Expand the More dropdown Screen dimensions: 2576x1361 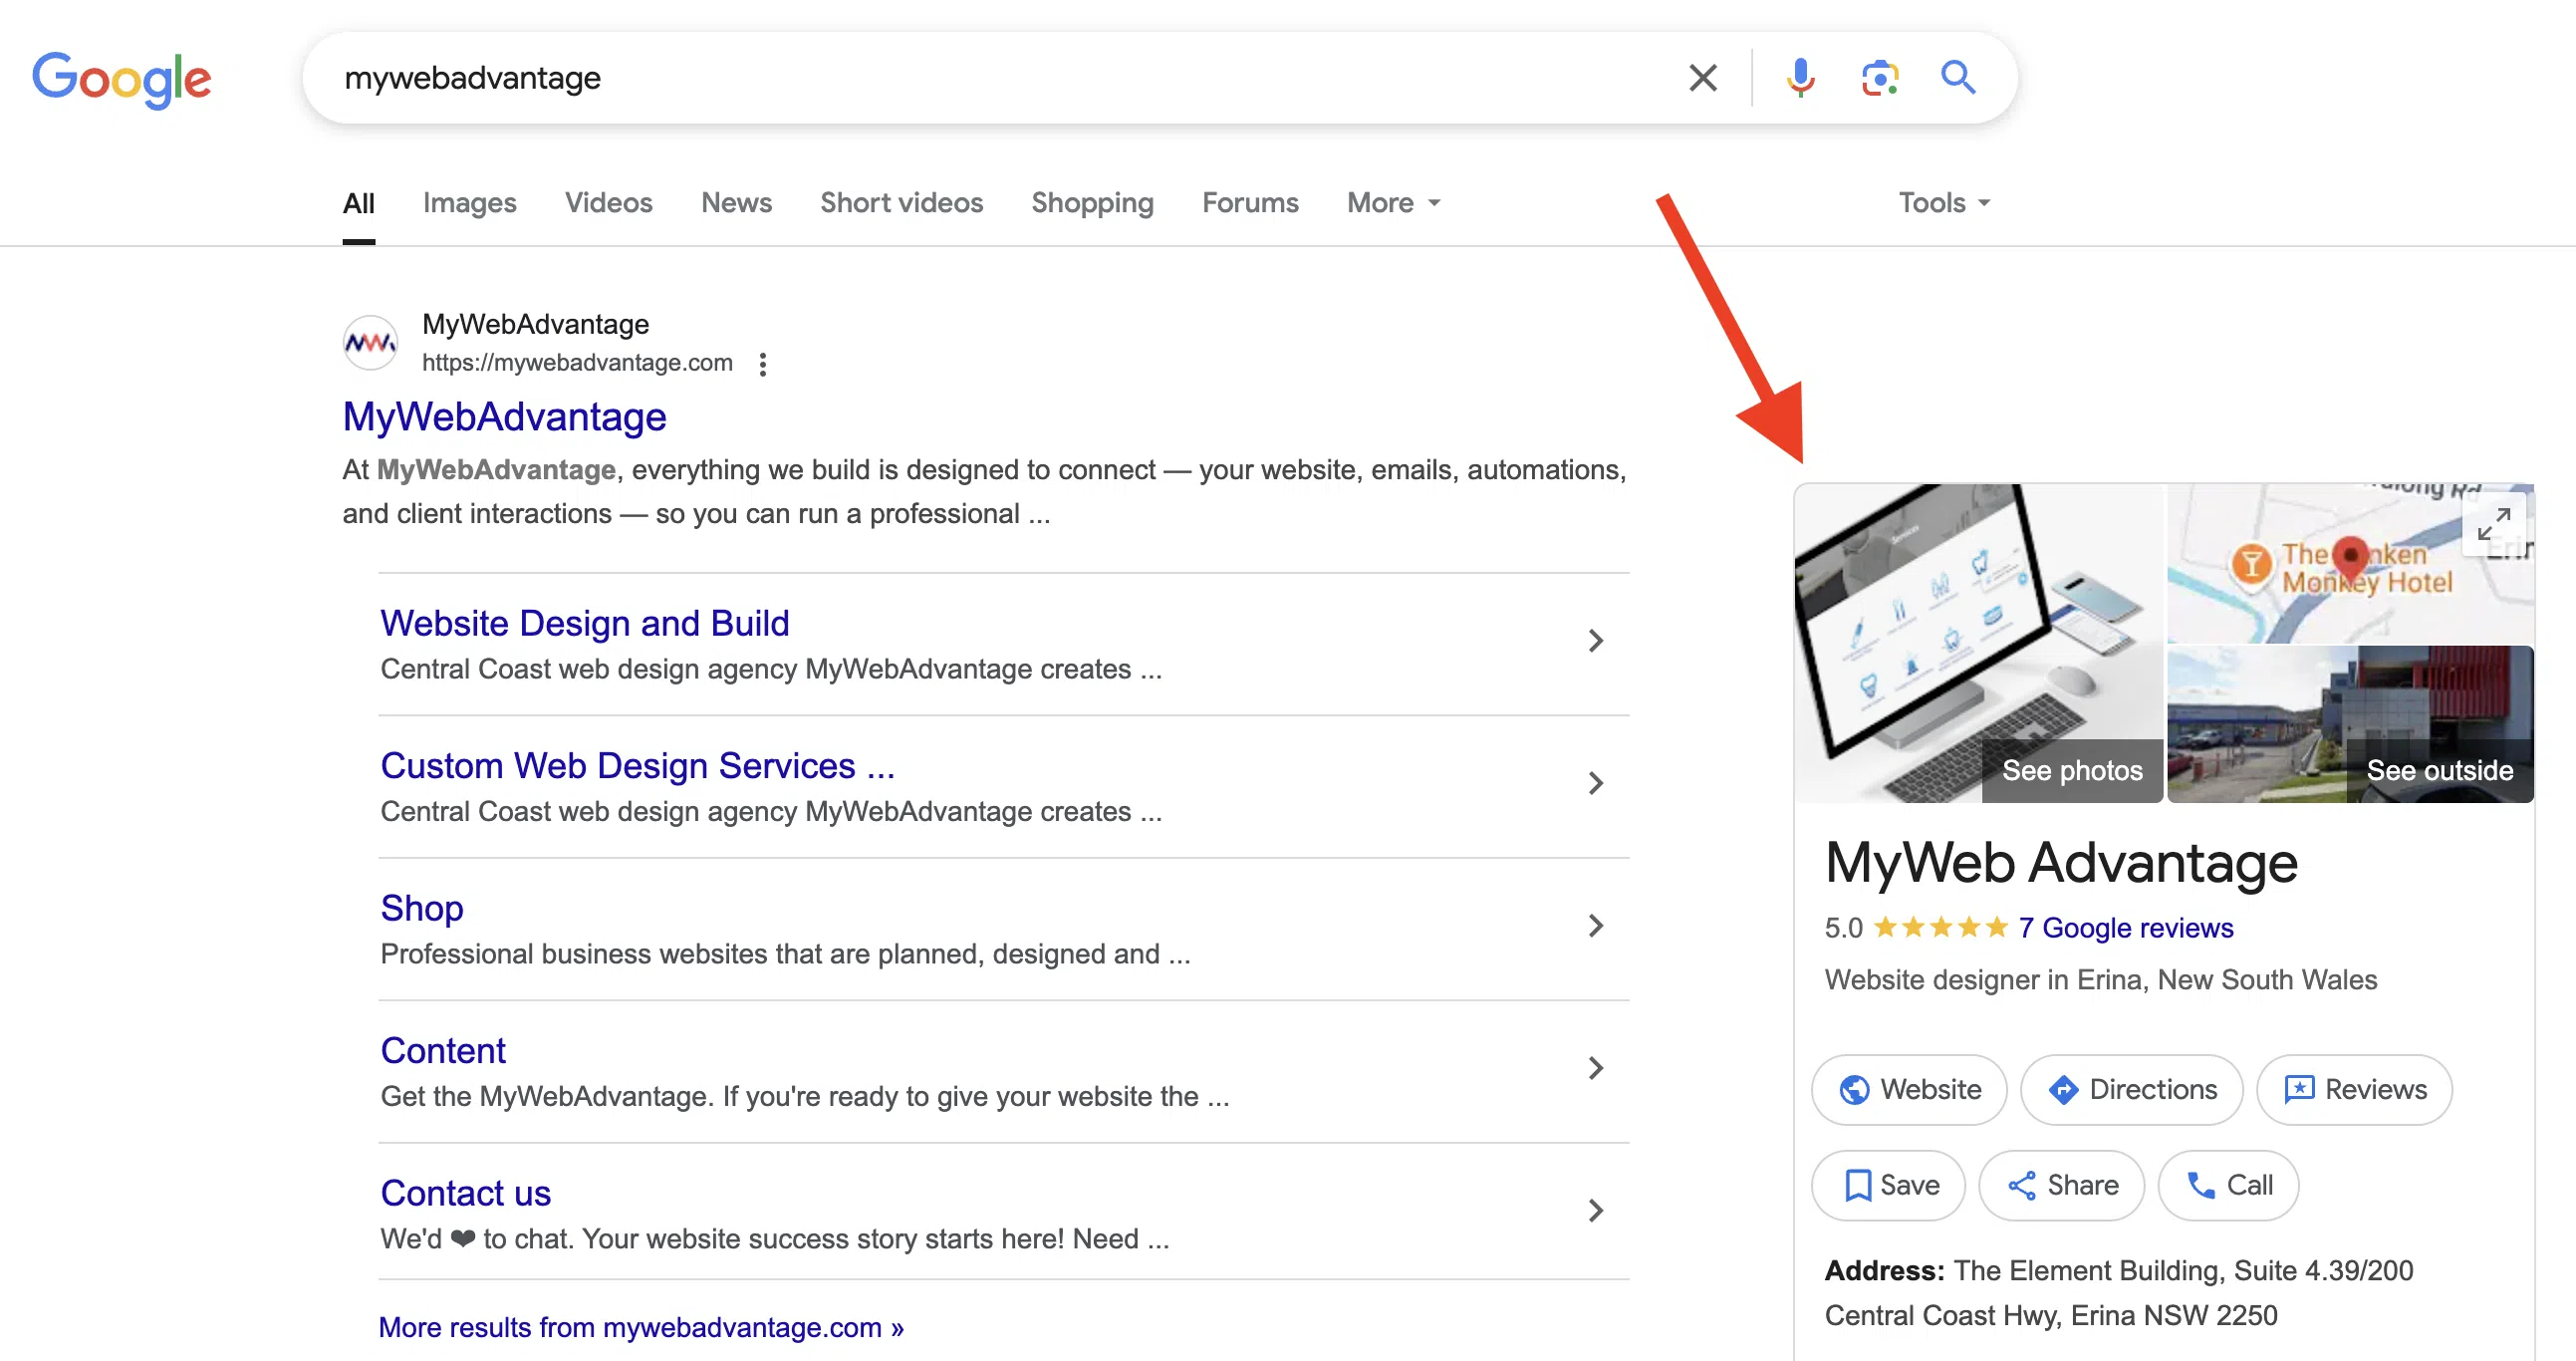tap(1393, 203)
